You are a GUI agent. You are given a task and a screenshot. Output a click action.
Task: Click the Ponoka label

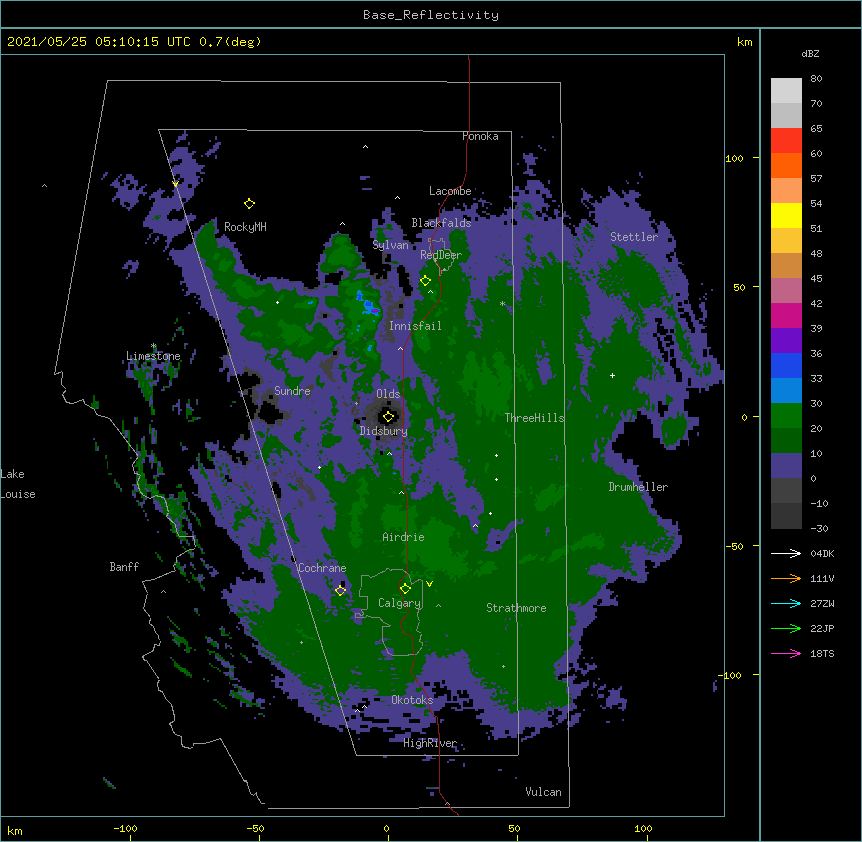tap(480, 136)
